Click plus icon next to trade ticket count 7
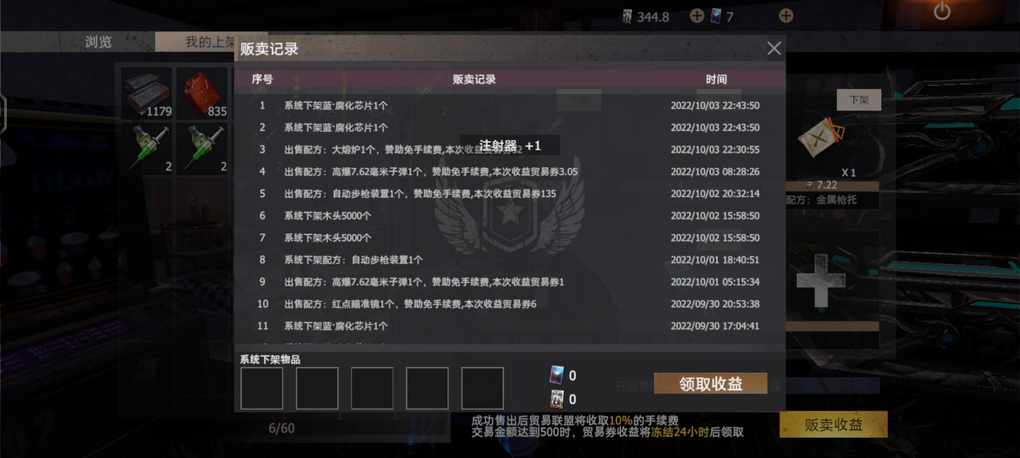 click(786, 16)
